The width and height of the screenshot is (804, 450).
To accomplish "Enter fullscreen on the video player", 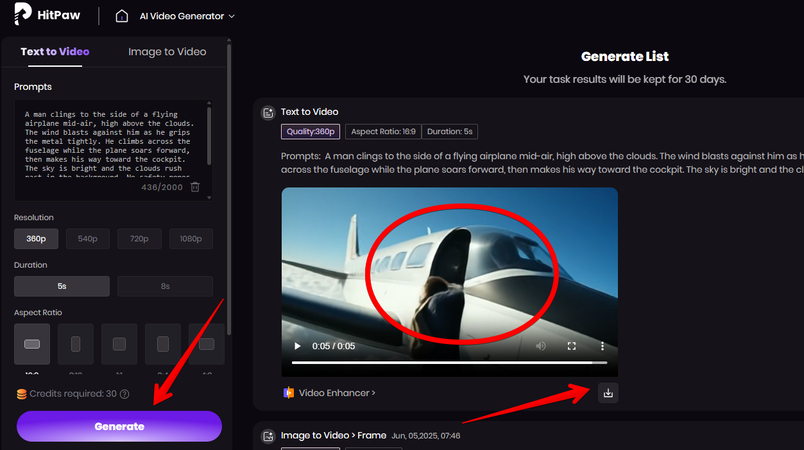I will point(572,346).
